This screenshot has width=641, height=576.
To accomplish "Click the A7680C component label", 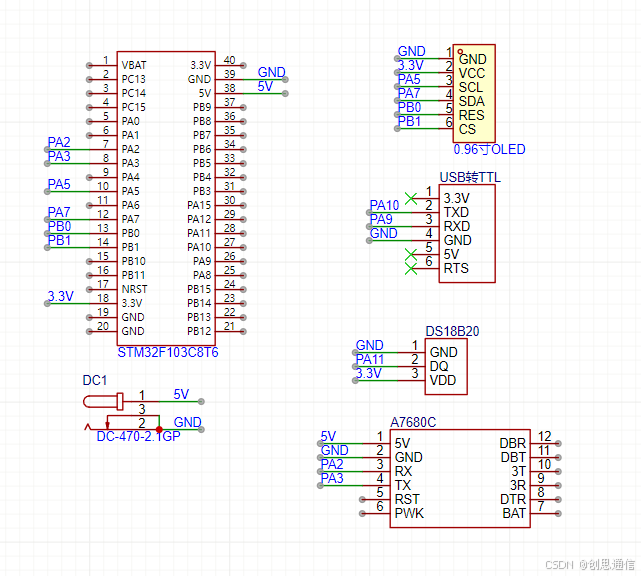I will (413, 422).
